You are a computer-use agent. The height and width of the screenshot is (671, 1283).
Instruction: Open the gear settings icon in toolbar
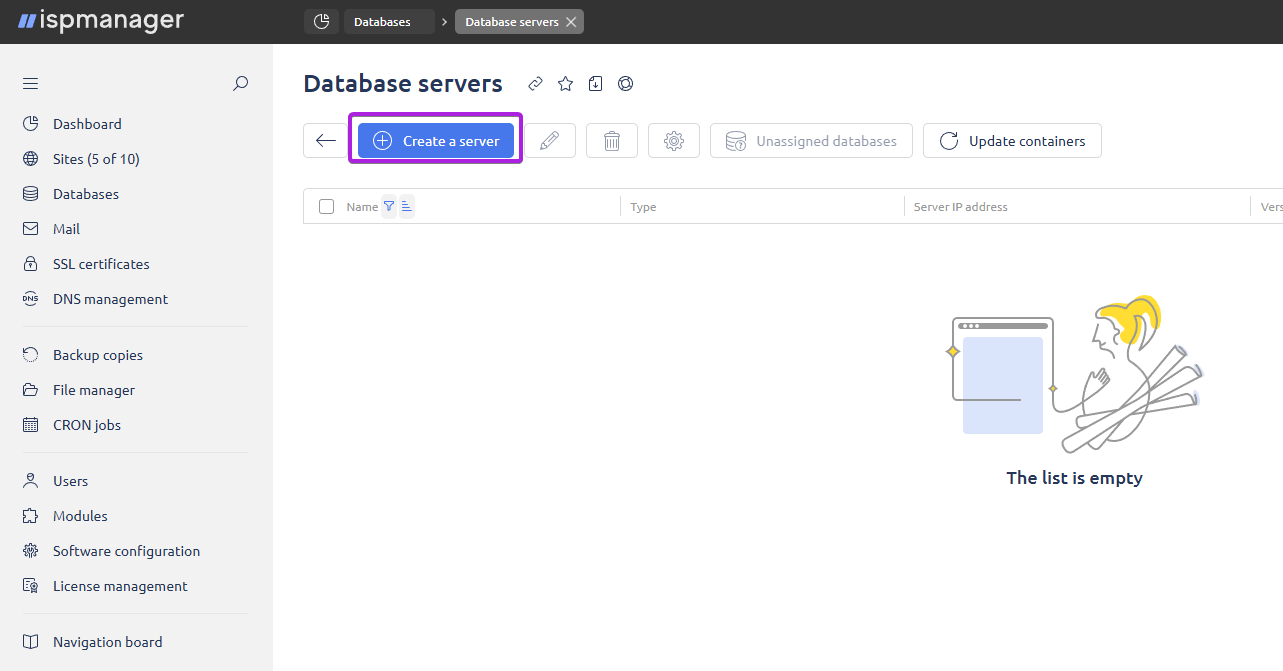674,141
